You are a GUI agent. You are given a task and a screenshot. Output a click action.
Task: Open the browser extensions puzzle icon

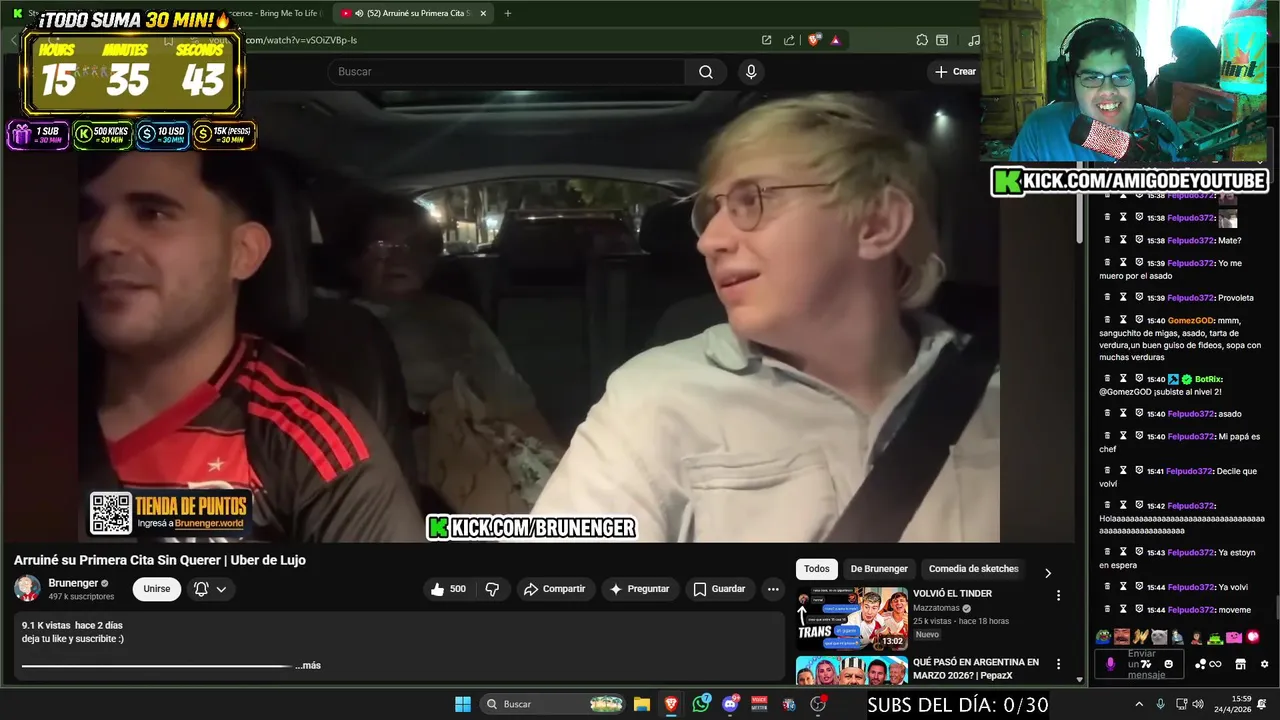[922, 40]
